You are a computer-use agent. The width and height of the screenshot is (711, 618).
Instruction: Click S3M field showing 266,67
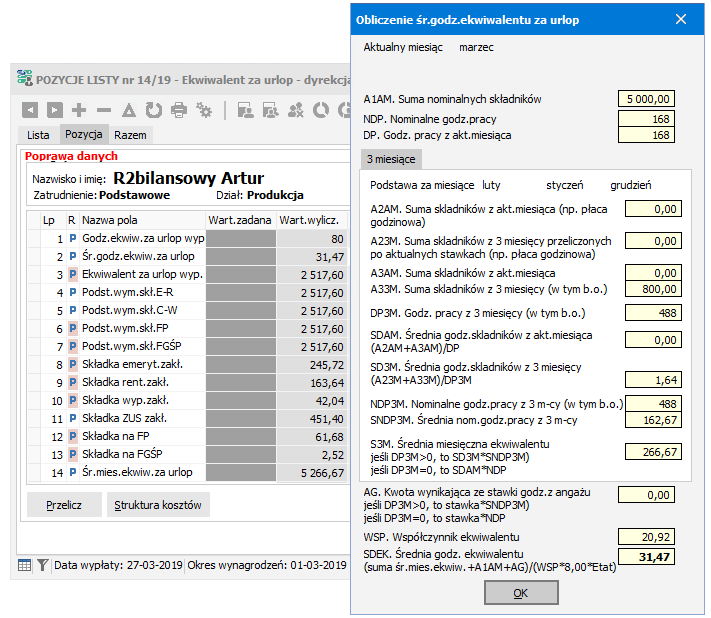[x=653, y=452]
